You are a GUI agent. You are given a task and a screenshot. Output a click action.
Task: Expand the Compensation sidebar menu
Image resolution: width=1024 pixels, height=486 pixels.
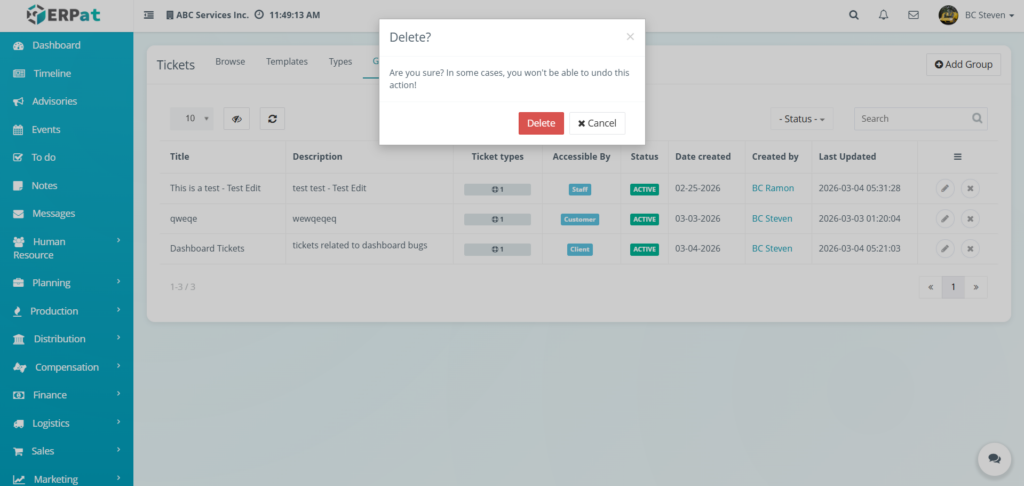click(x=67, y=367)
